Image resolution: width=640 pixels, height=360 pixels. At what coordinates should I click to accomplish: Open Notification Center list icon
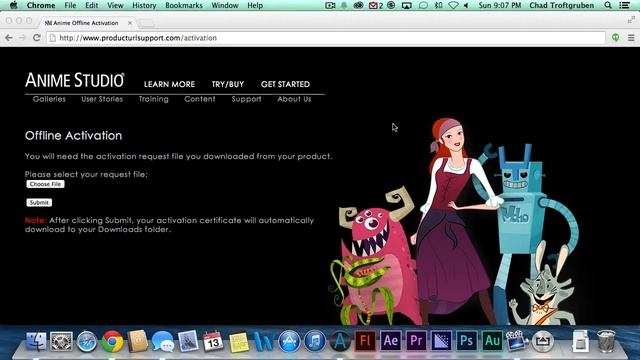pyautogui.click(x=624, y=5)
